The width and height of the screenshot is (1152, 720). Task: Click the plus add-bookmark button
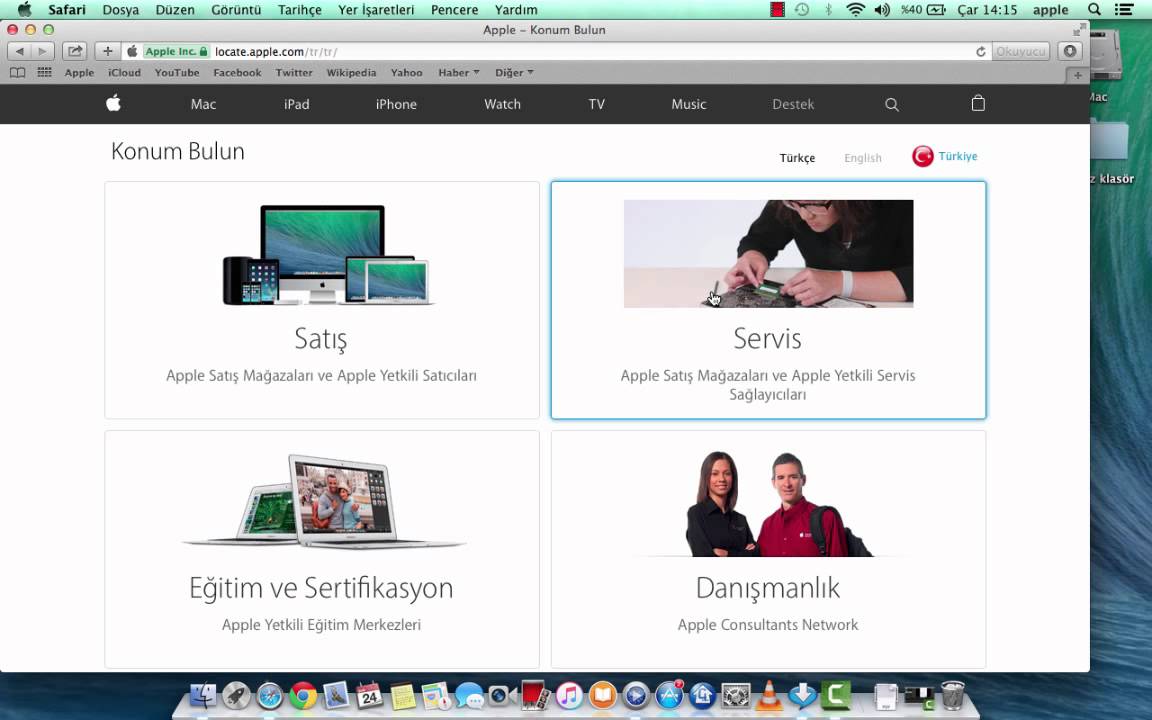(107, 51)
